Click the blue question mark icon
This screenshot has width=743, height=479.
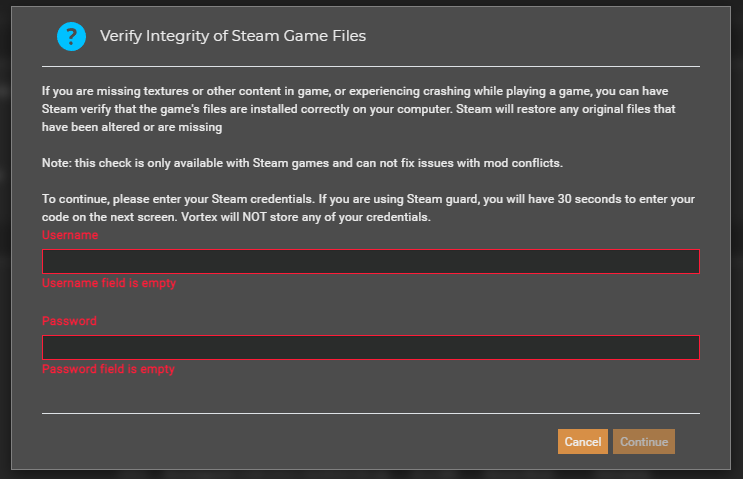point(71,36)
